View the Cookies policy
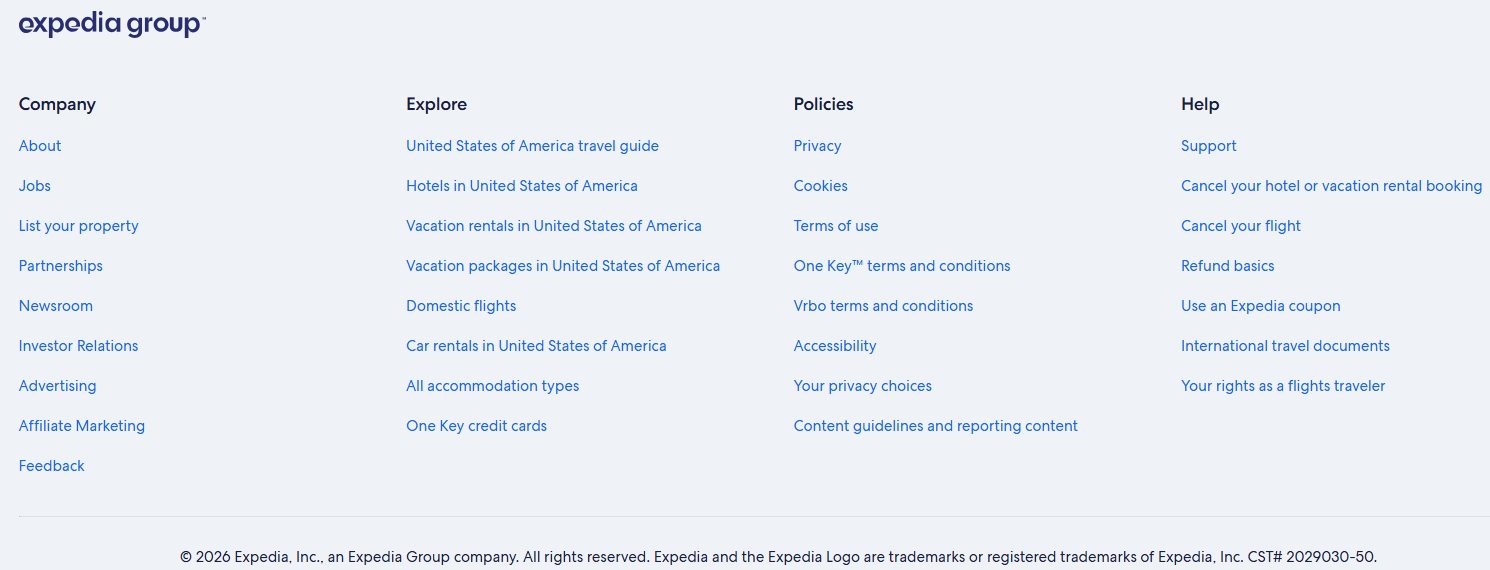Screen dimensions: 1490x570 821,186
